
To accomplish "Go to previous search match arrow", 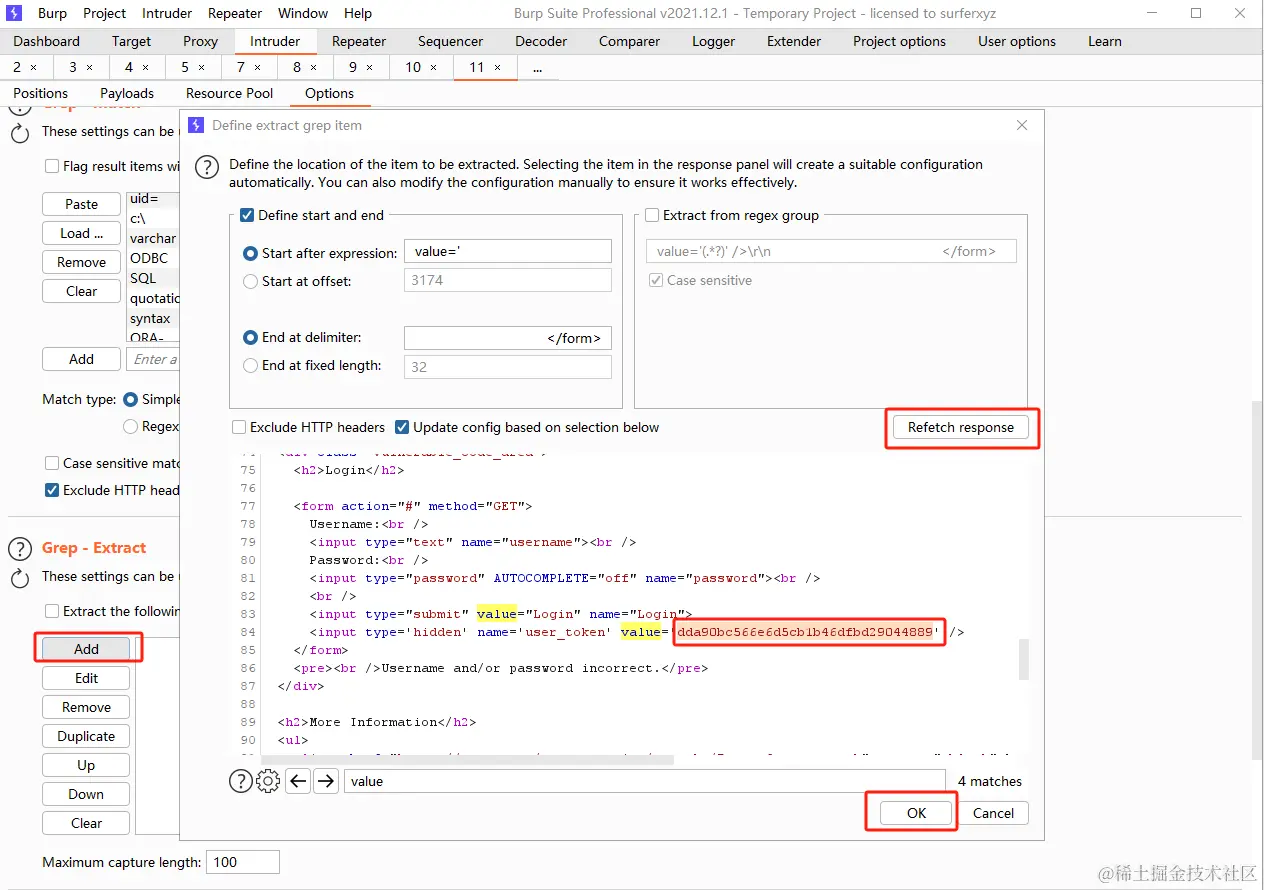I will [298, 781].
